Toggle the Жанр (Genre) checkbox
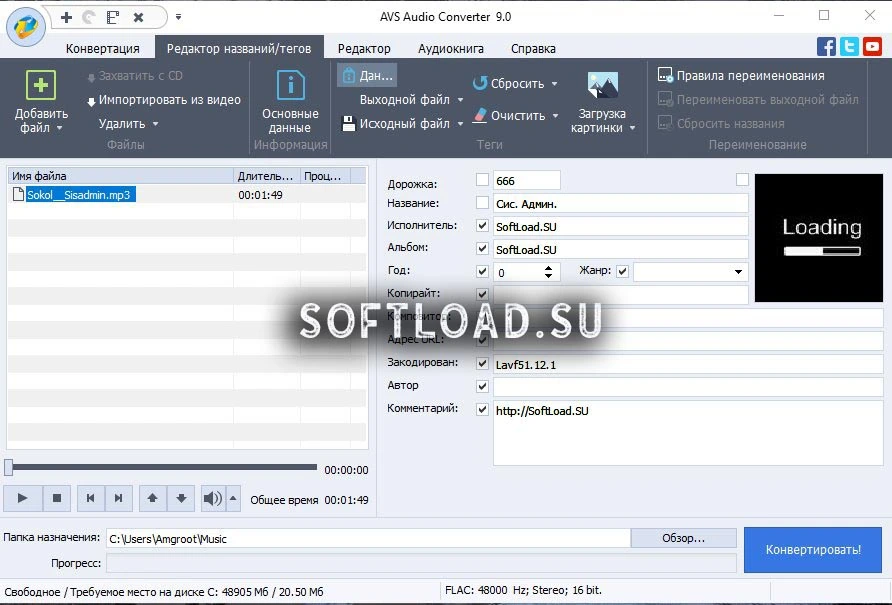 (x=622, y=271)
